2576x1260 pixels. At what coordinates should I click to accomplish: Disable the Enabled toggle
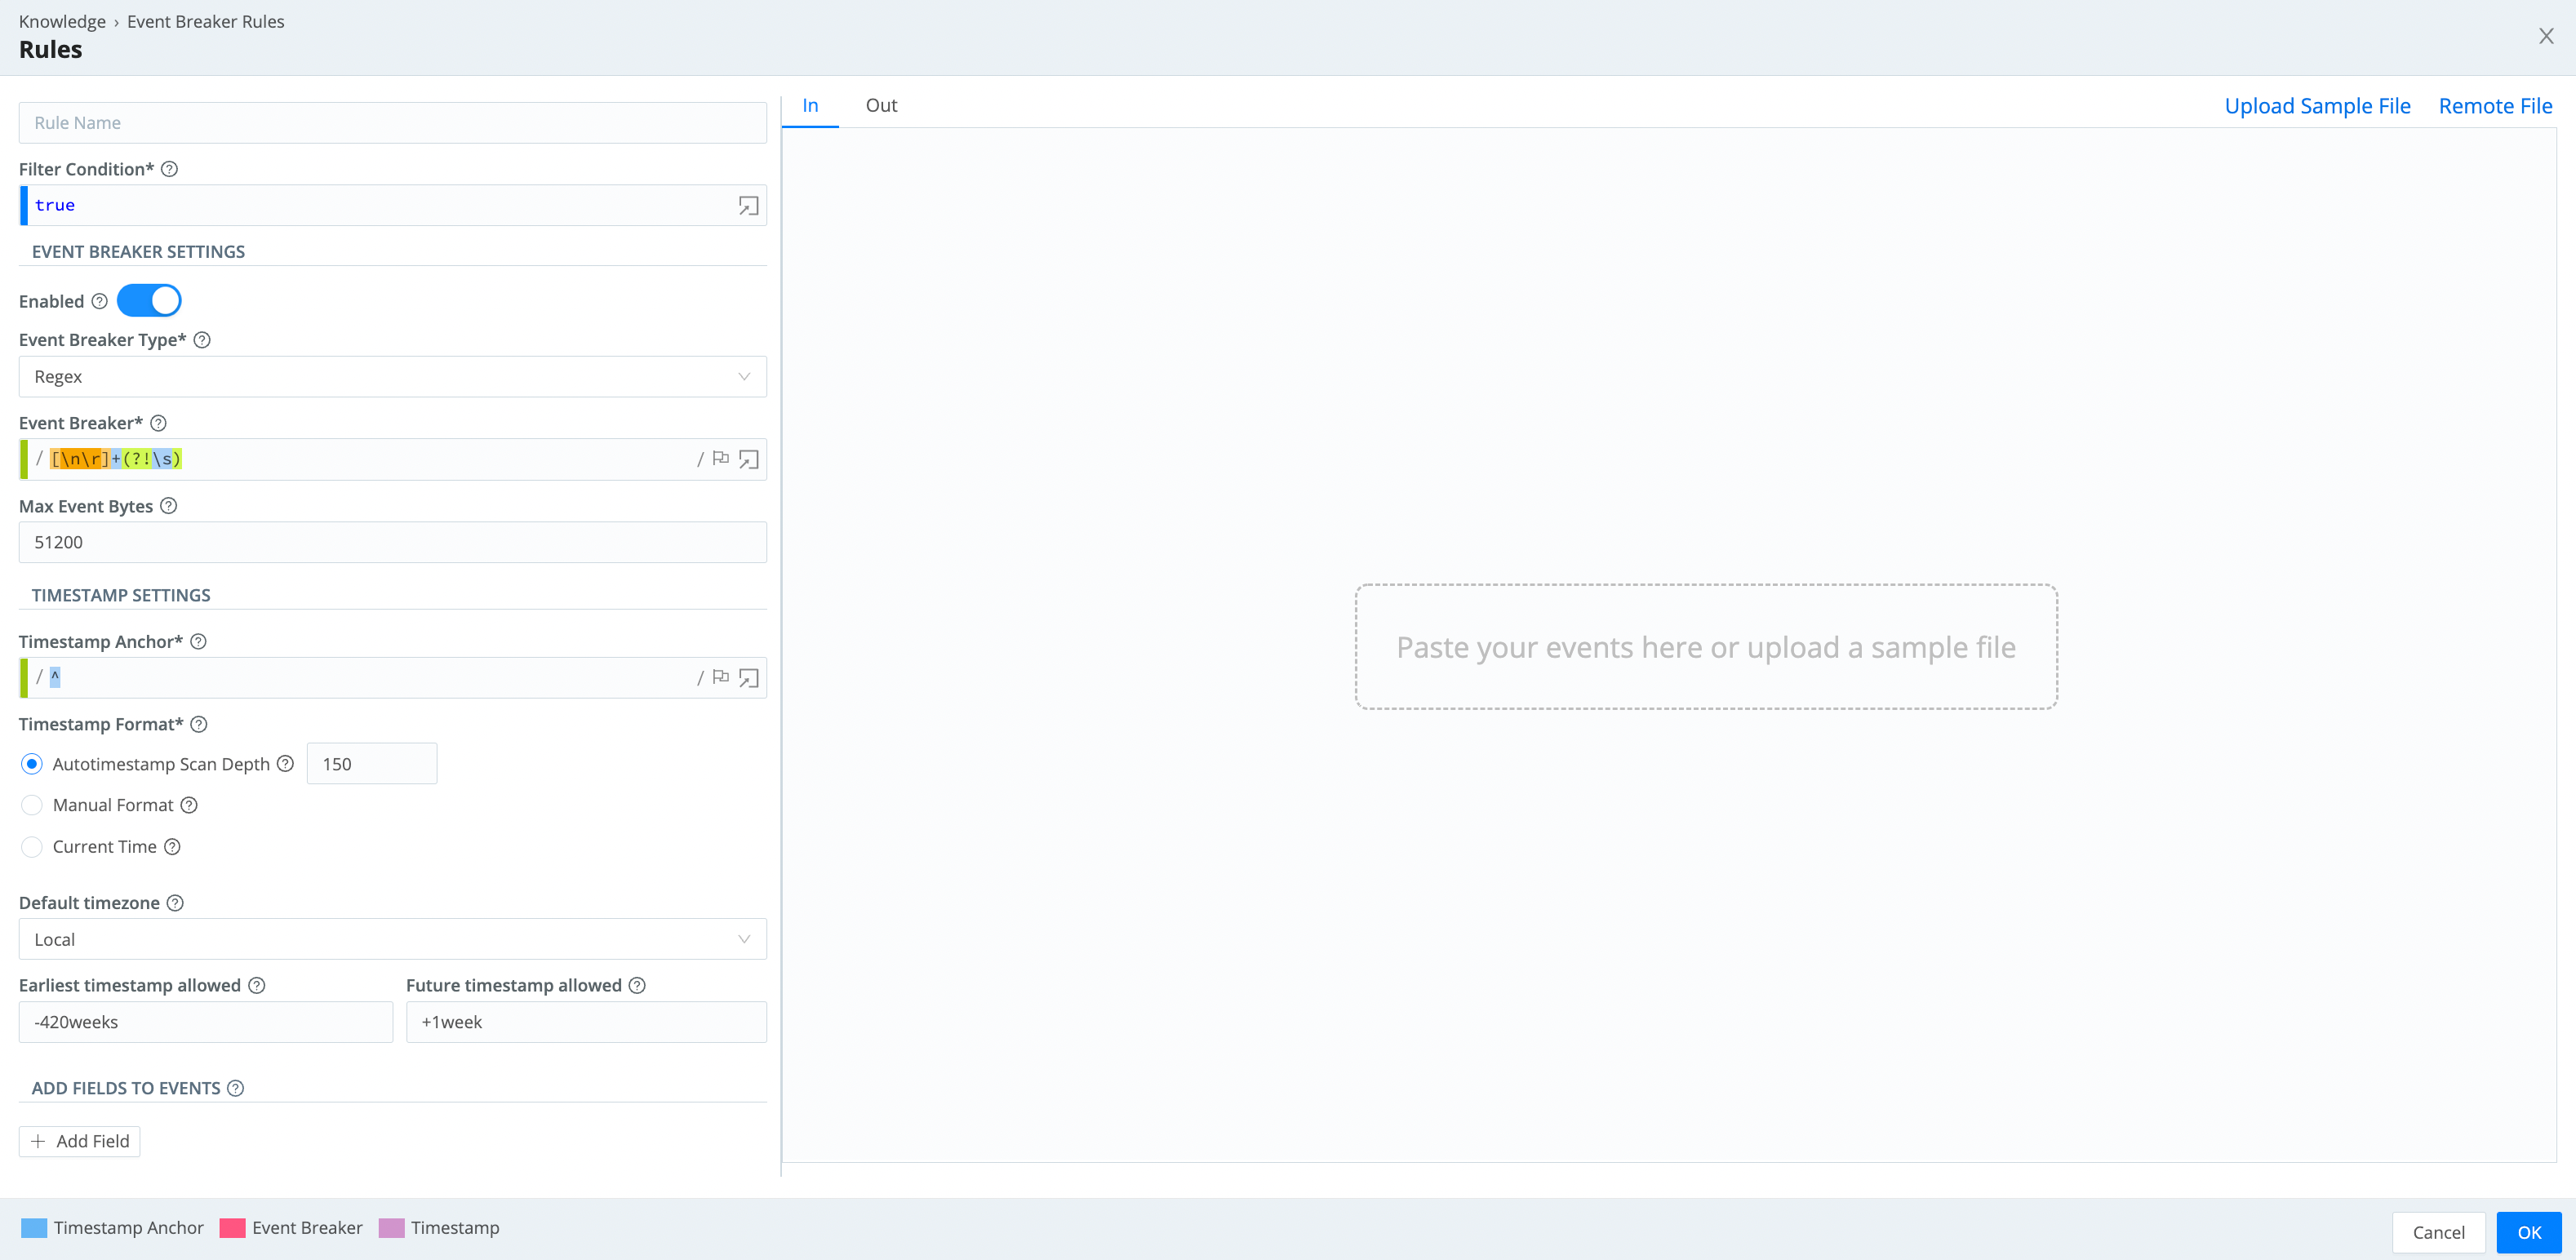149,299
